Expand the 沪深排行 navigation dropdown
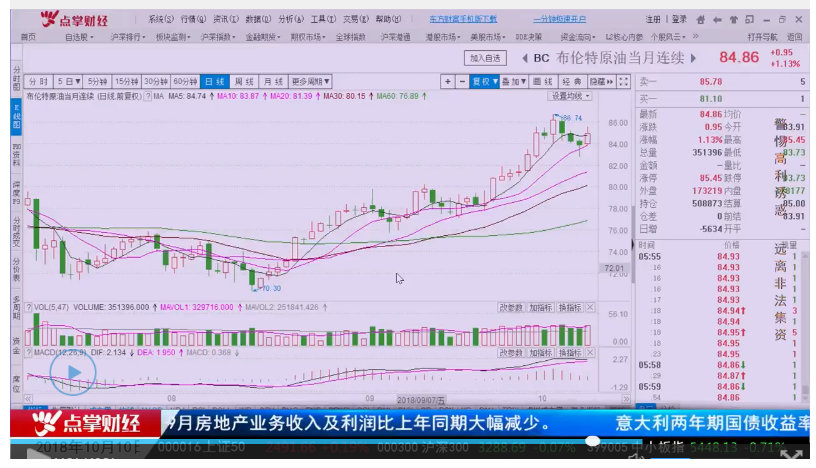 (128, 37)
